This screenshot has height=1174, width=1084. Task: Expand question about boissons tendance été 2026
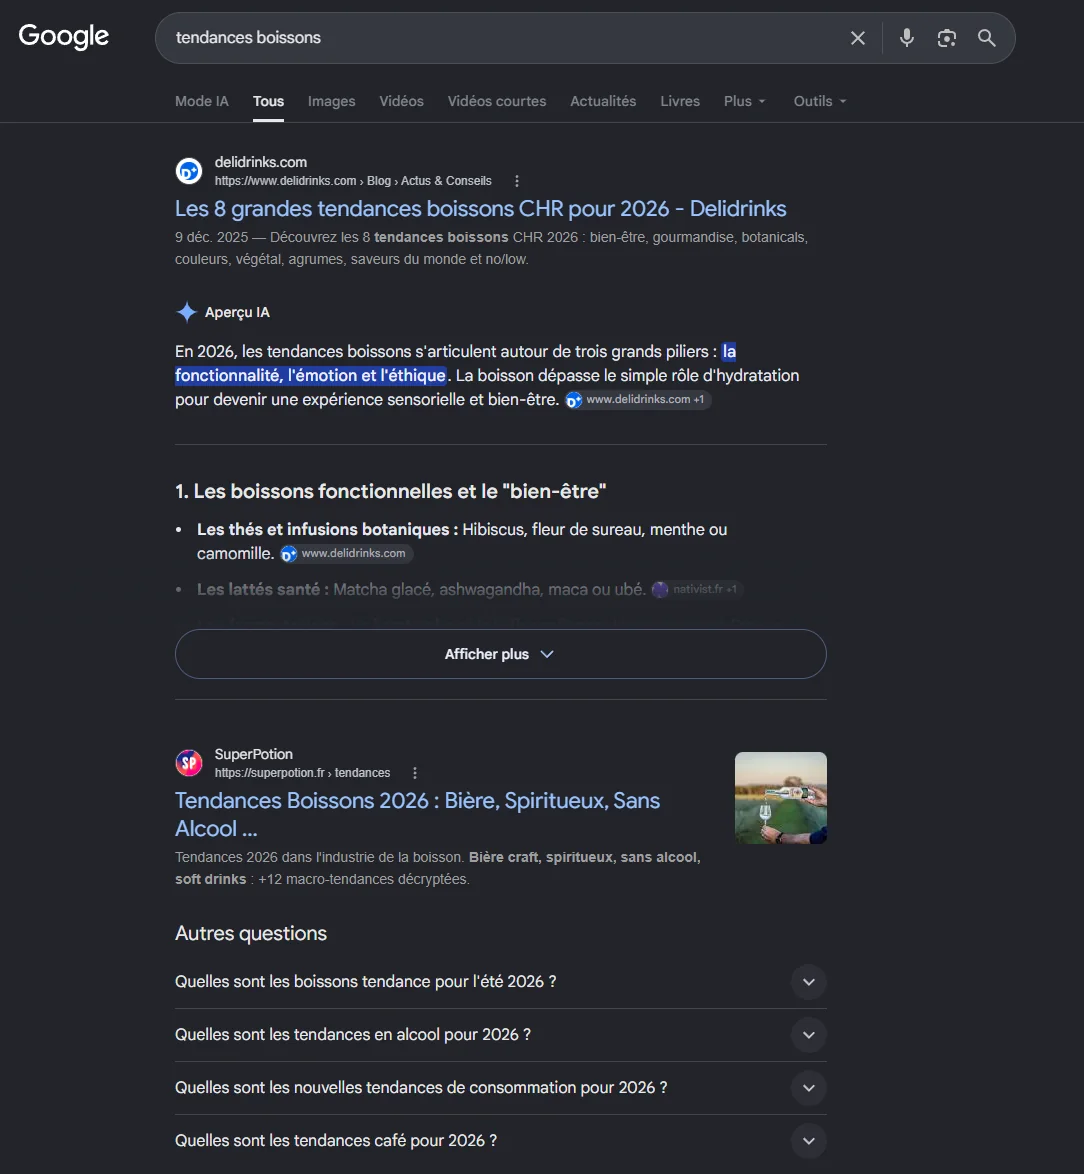(500, 982)
